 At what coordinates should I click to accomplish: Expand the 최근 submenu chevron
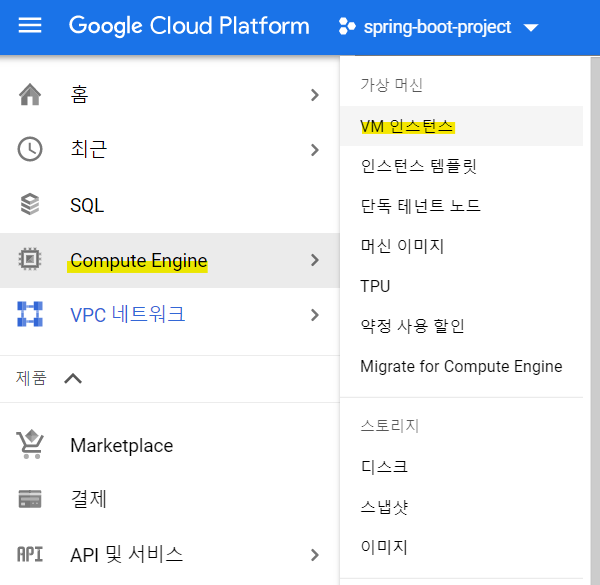[x=315, y=150]
